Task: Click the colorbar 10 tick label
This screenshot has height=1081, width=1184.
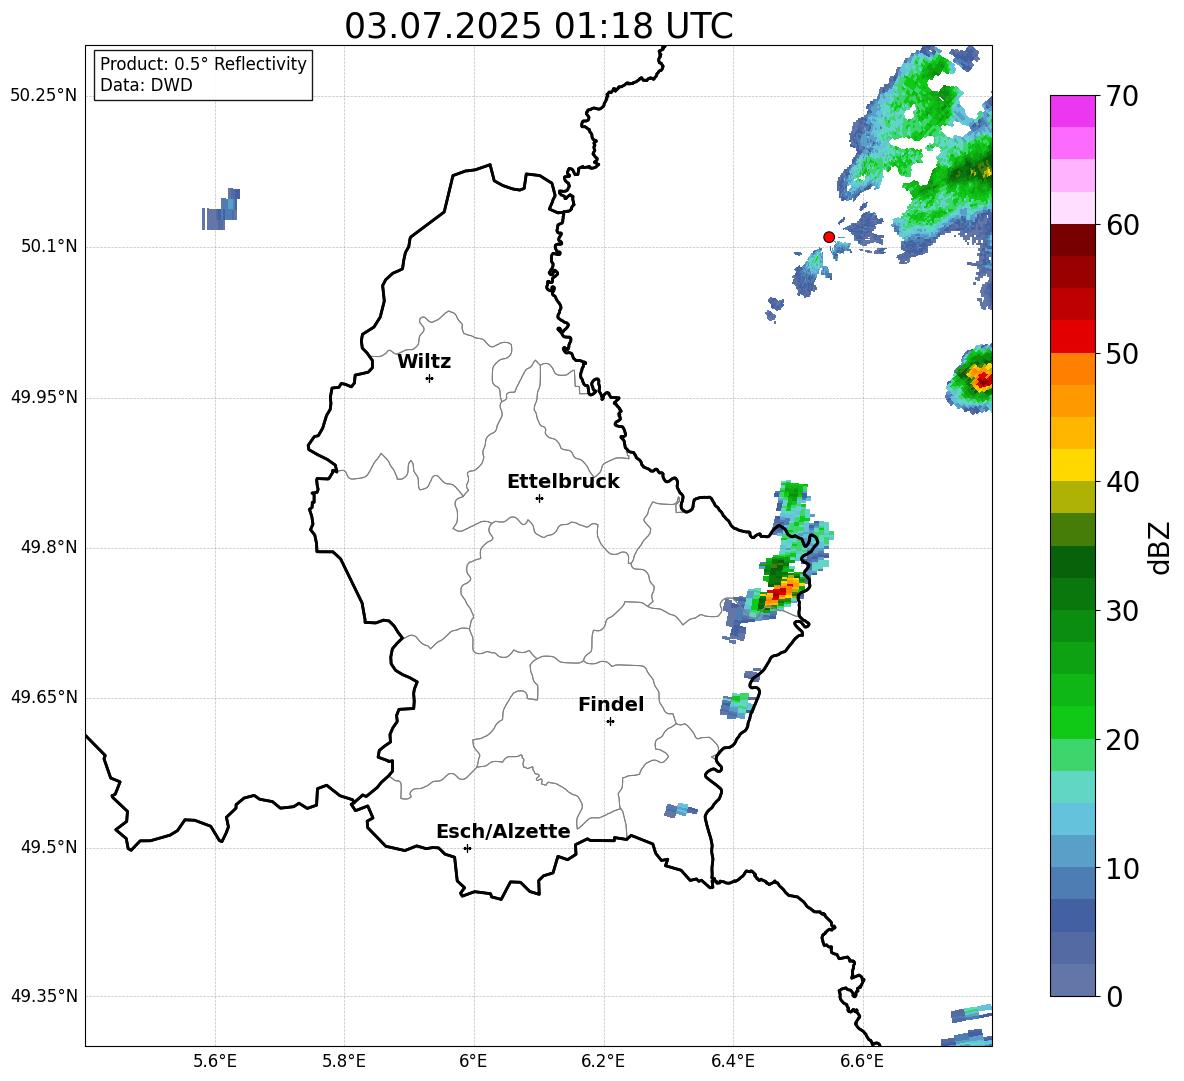Action: (x=1122, y=869)
